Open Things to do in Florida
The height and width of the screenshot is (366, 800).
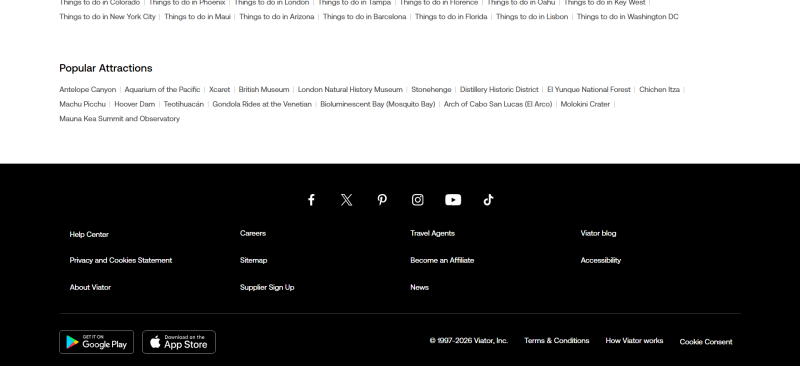(x=451, y=17)
